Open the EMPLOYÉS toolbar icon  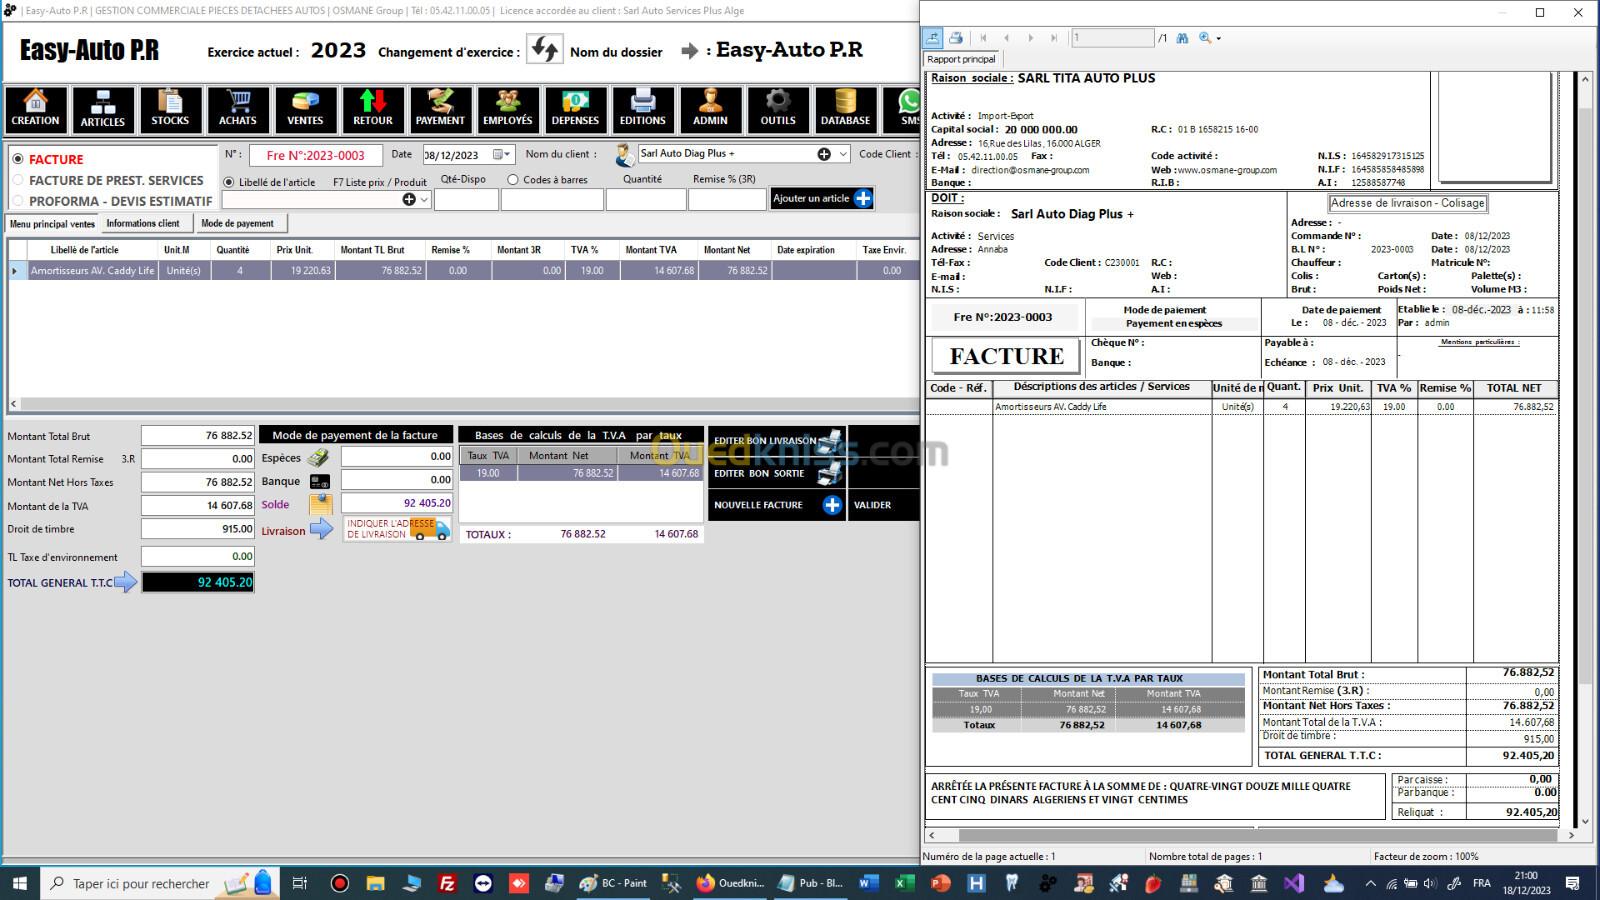tap(508, 109)
